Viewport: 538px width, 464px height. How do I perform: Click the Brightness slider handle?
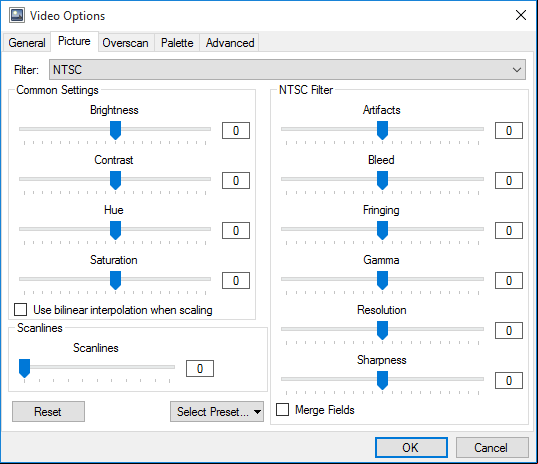(115, 130)
